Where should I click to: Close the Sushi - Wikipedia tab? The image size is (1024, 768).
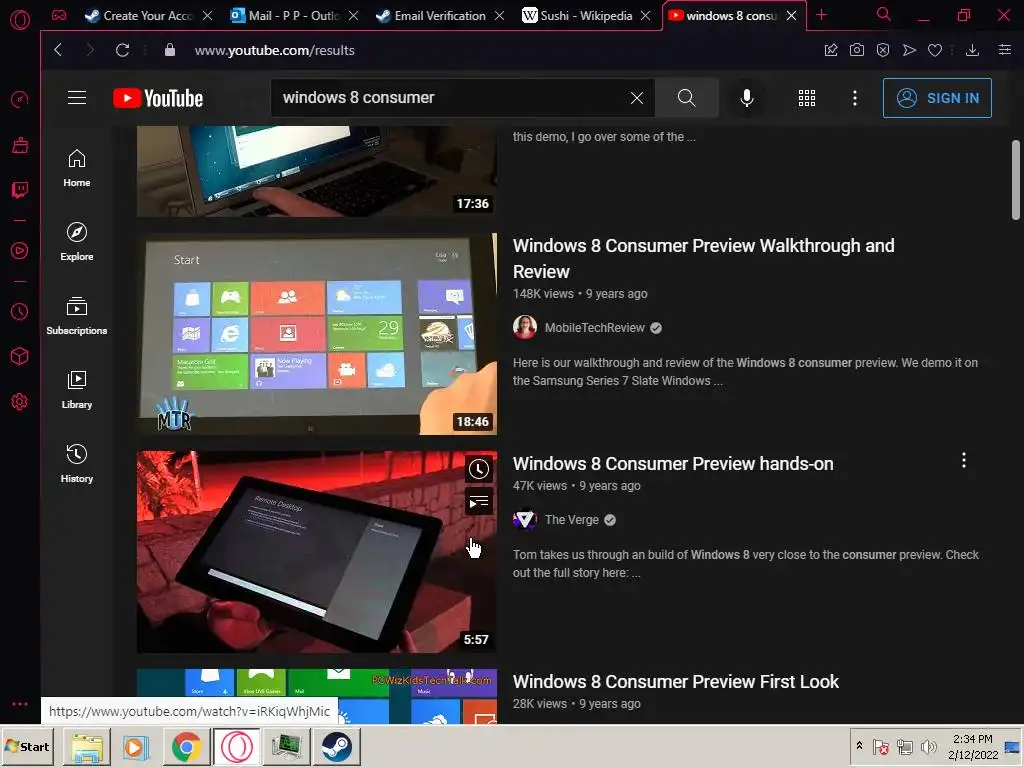[x=645, y=16]
